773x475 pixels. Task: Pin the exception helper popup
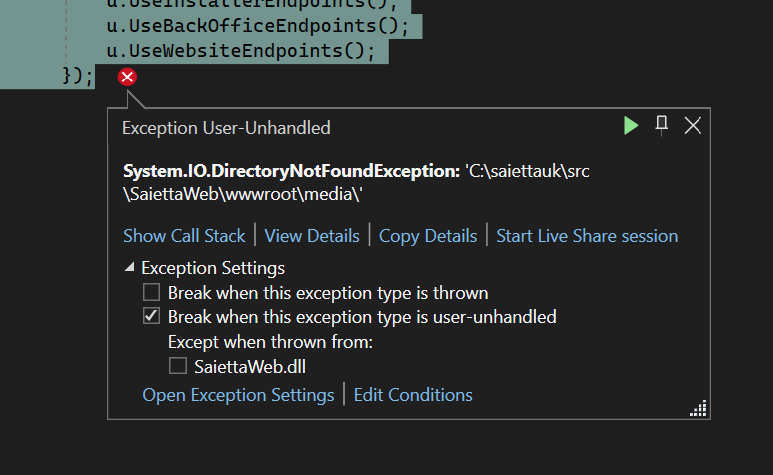(661, 124)
